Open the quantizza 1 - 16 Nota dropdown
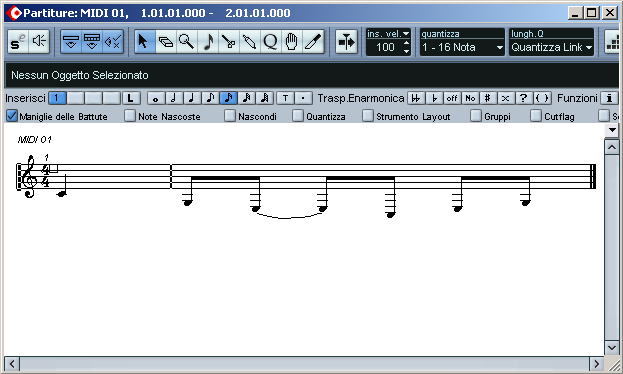623x374 pixels. (462, 47)
